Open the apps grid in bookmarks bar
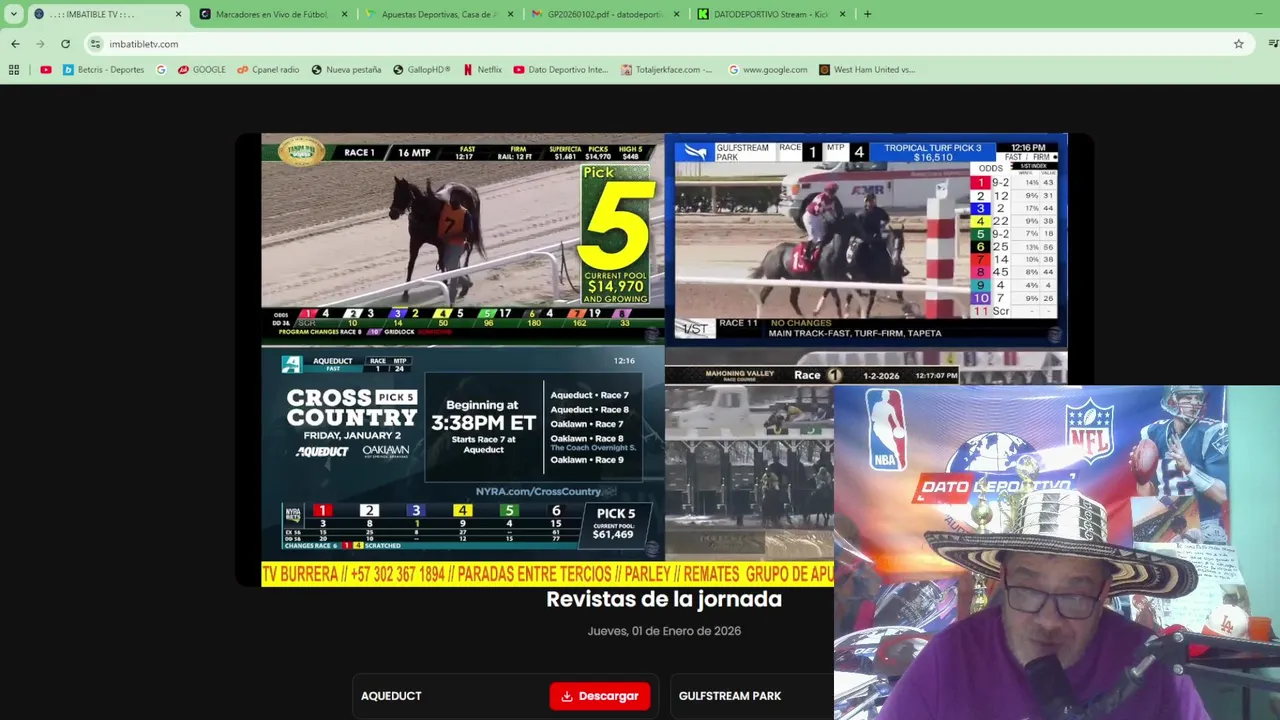The height and width of the screenshot is (720, 1280). click(14, 70)
